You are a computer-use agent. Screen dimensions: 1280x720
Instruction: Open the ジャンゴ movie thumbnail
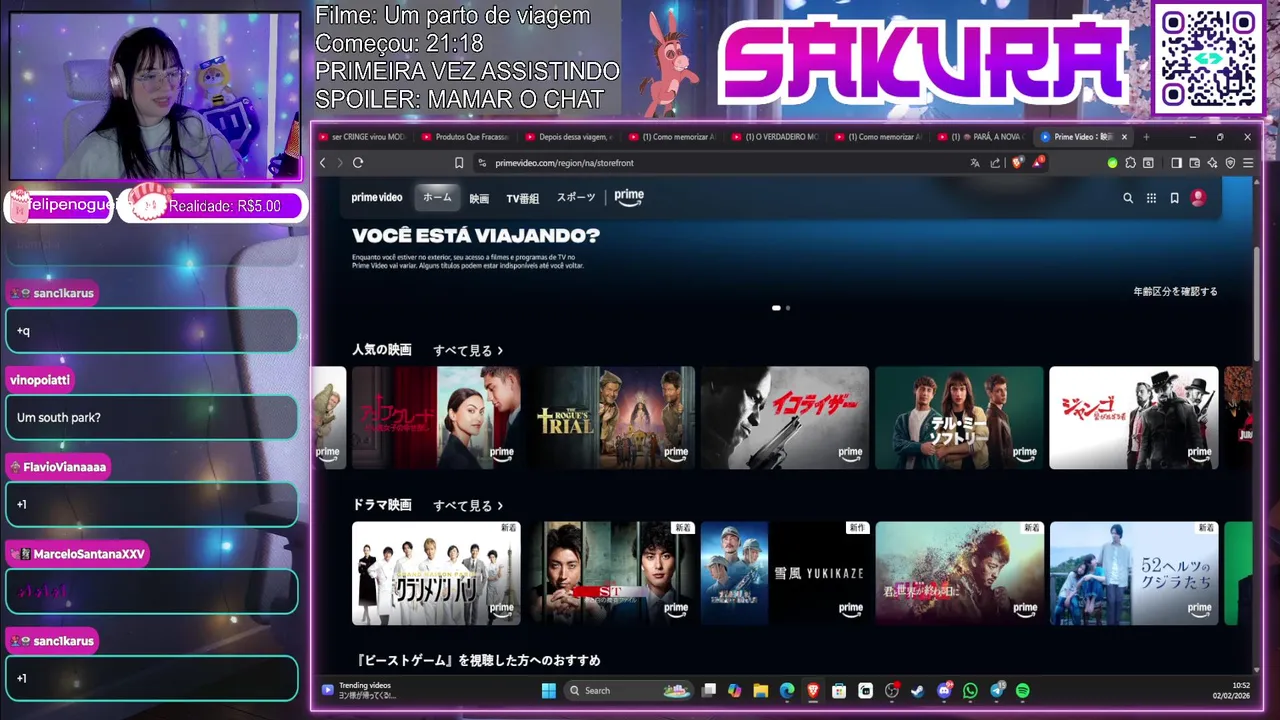tap(1134, 417)
